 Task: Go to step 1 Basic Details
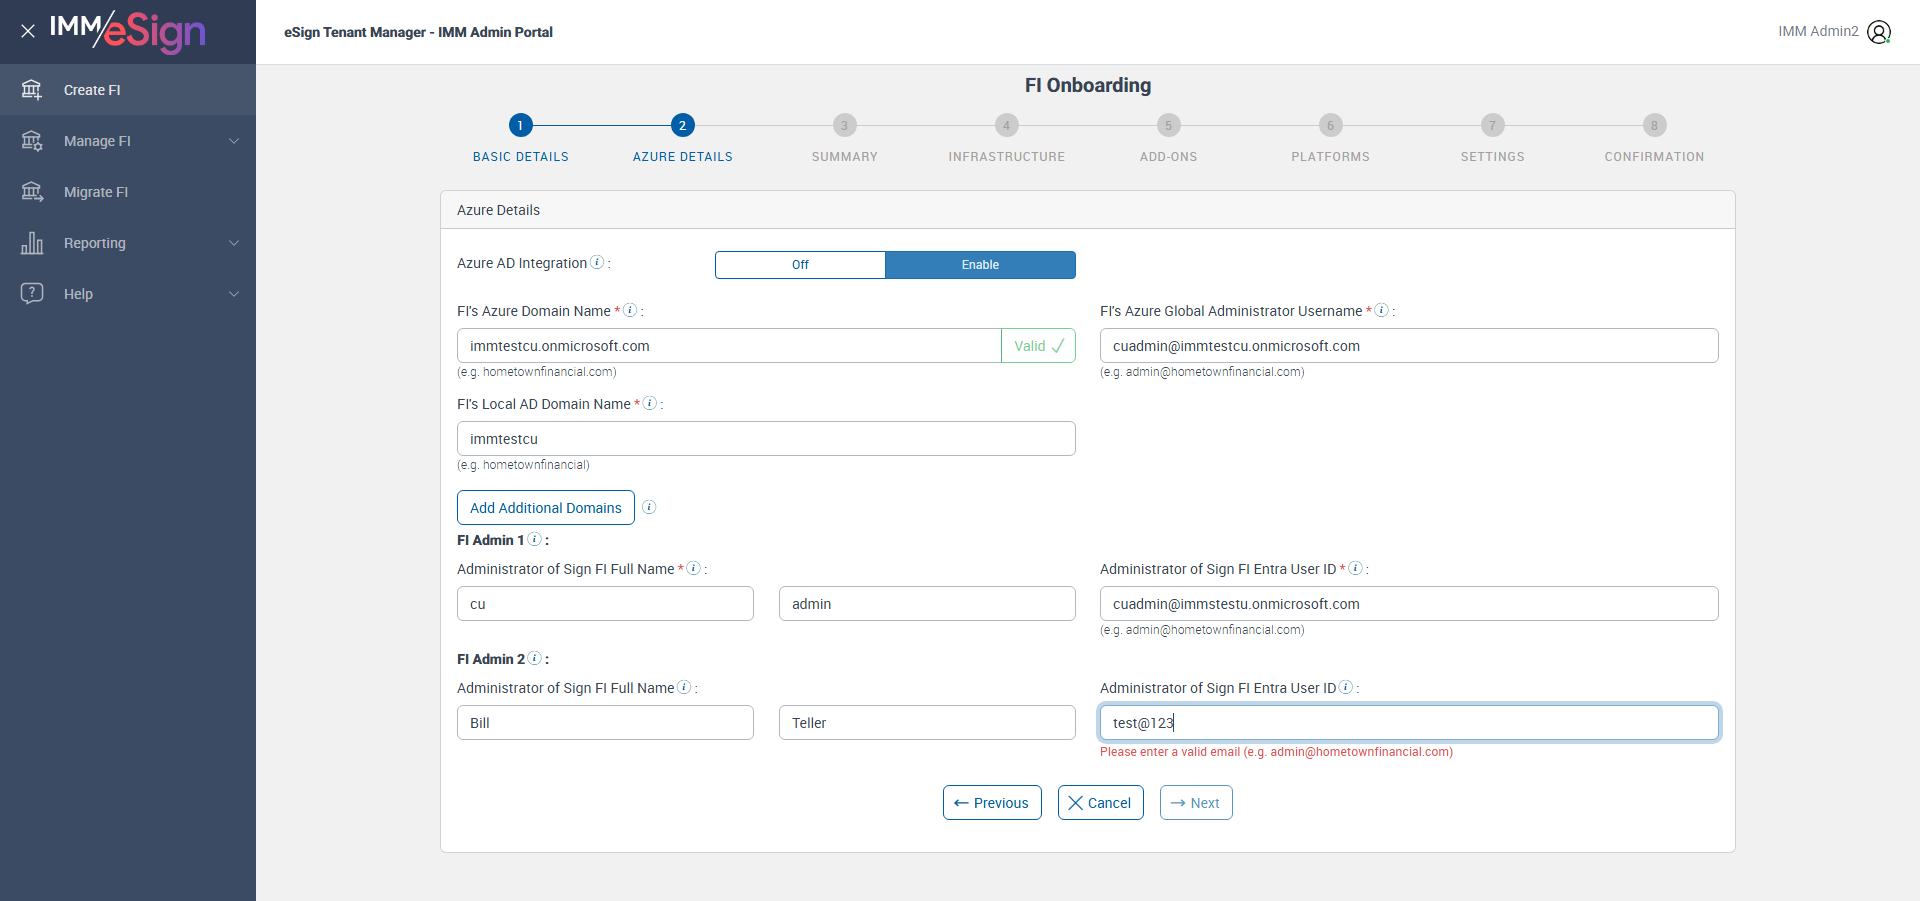click(520, 125)
